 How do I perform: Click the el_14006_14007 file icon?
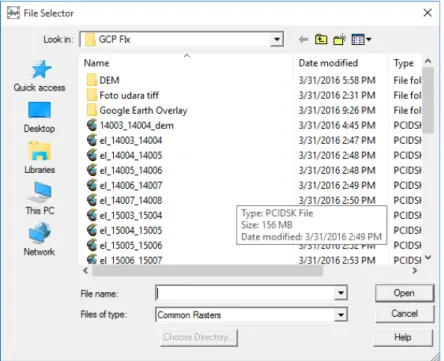[x=92, y=185]
